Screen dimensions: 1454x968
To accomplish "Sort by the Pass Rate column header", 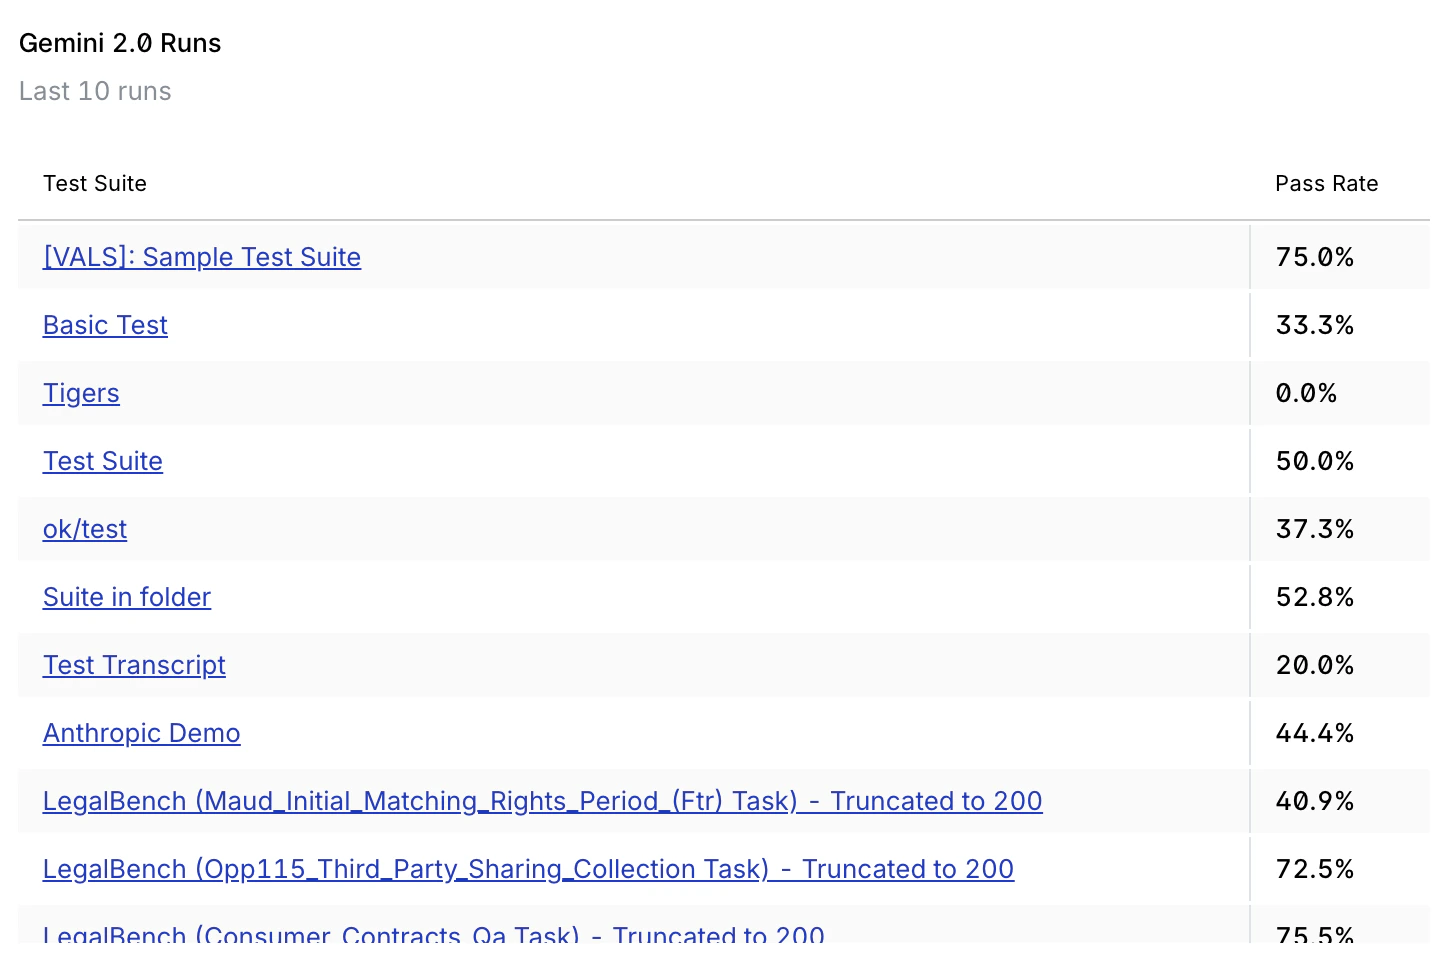I will tap(1326, 183).
